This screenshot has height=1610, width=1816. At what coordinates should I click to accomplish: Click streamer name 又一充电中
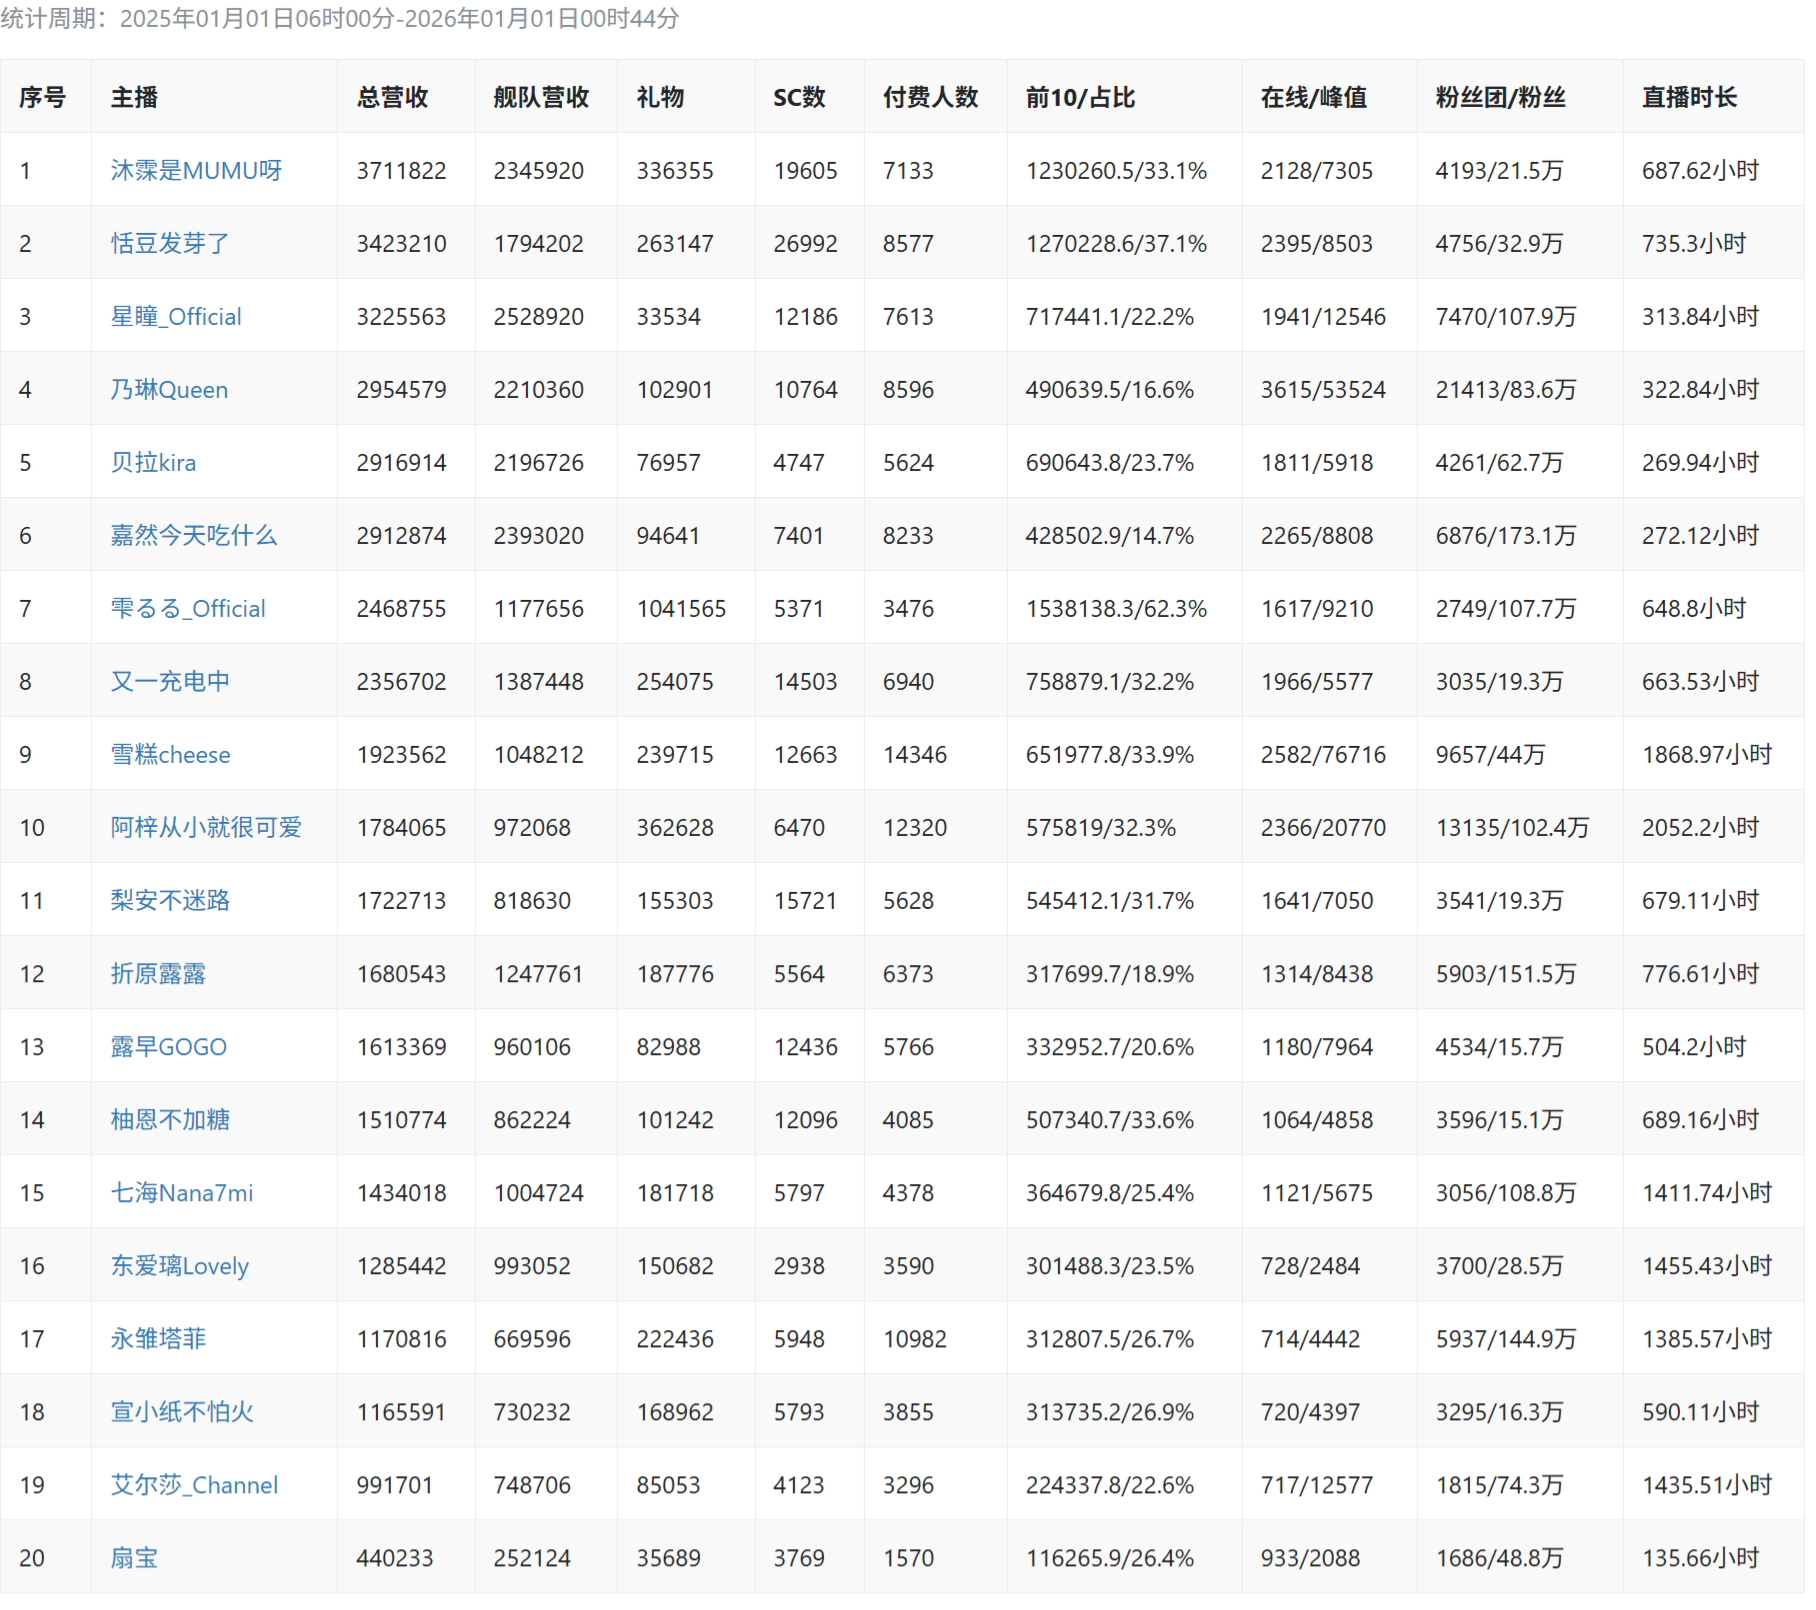170,682
